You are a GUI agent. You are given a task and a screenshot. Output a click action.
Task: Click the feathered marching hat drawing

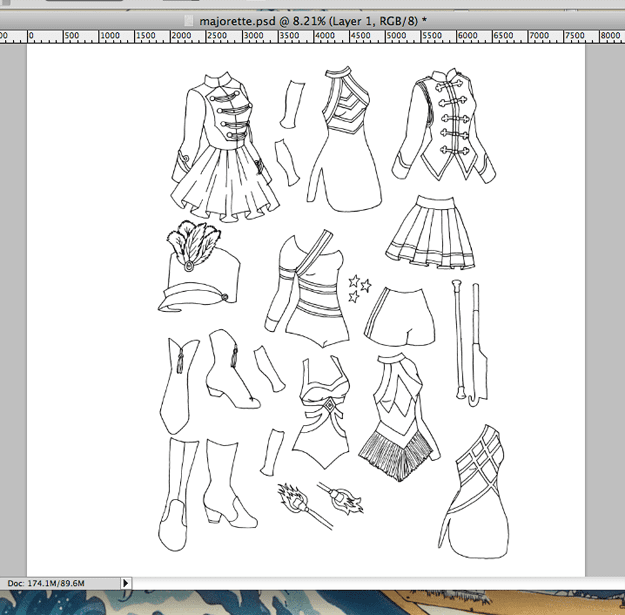199,266
